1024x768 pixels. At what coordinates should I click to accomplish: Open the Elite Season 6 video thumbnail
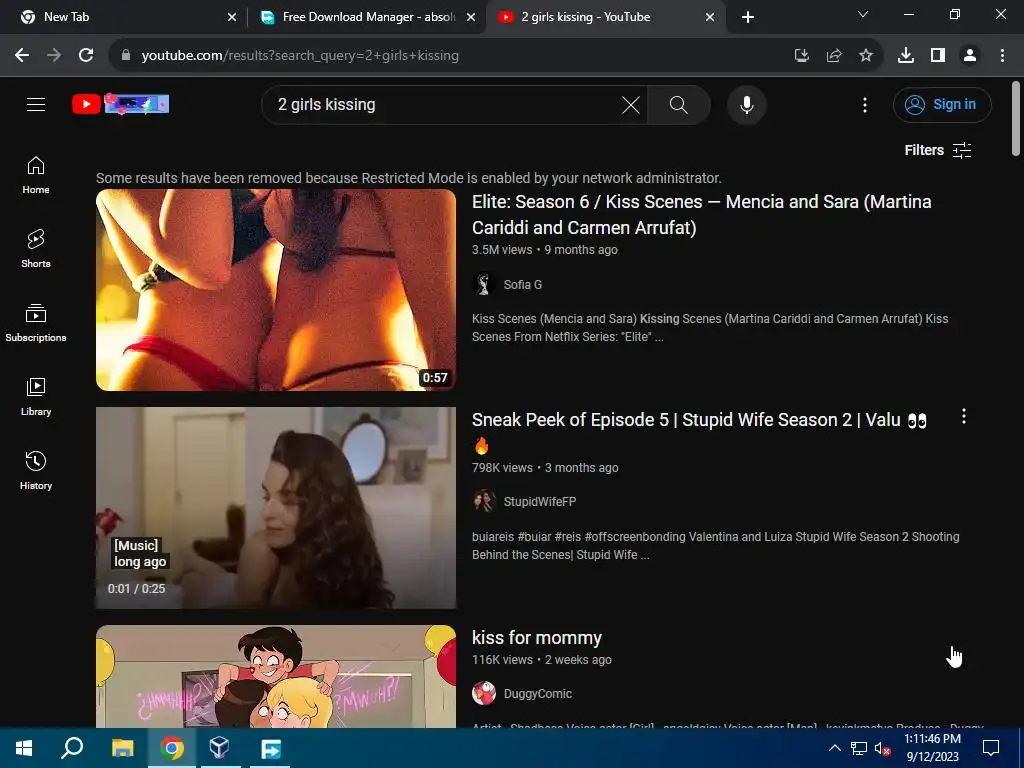pyautogui.click(x=276, y=290)
